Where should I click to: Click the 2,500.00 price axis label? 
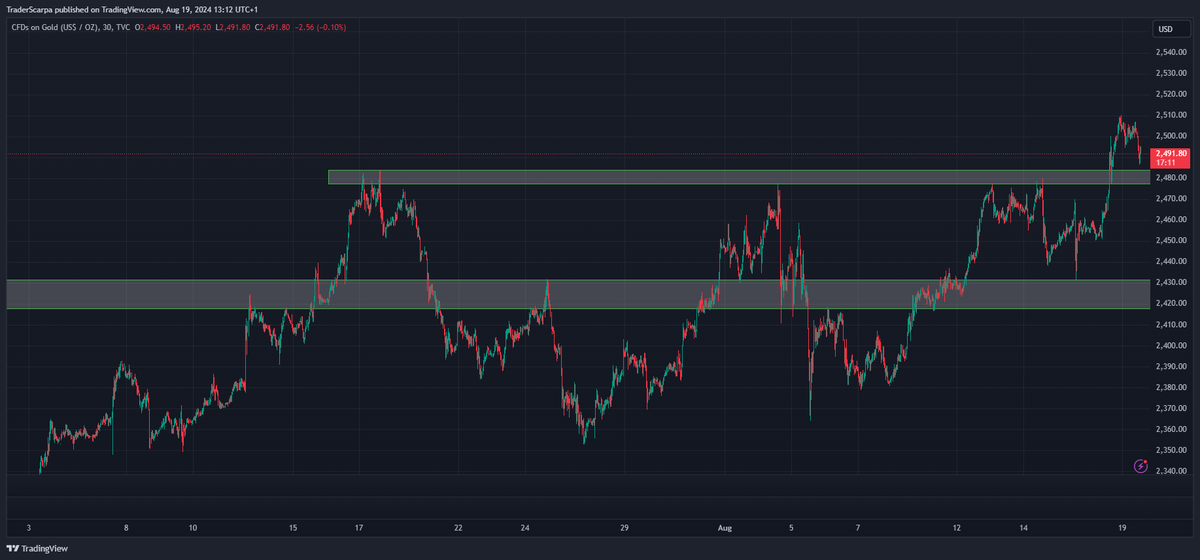tap(1170, 135)
